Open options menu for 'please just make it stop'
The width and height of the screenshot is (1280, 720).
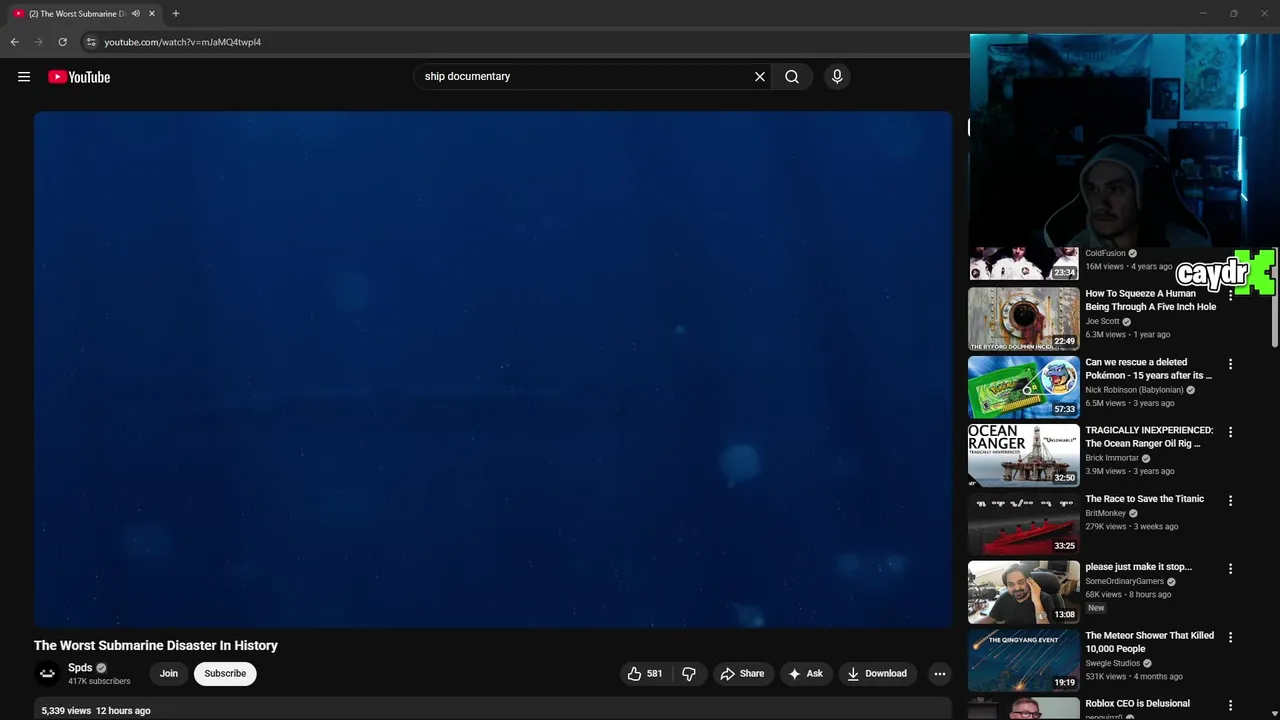pyautogui.click(x=1231, y=568)
